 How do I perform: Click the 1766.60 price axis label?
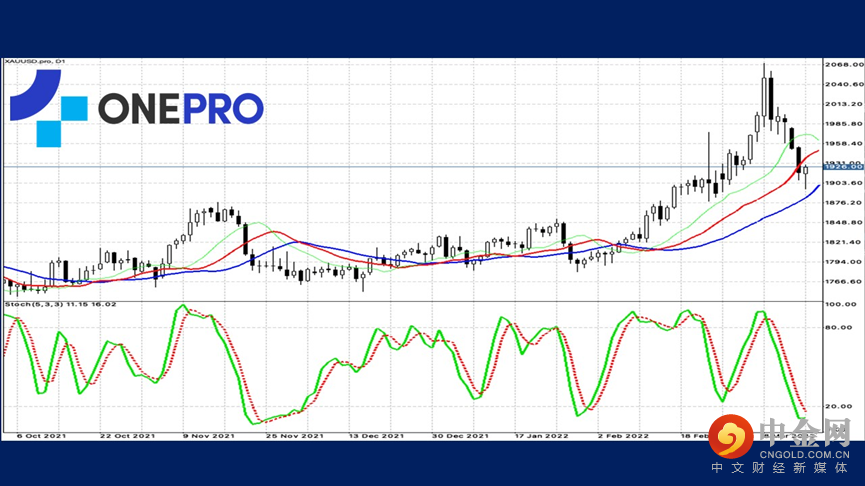844,282
